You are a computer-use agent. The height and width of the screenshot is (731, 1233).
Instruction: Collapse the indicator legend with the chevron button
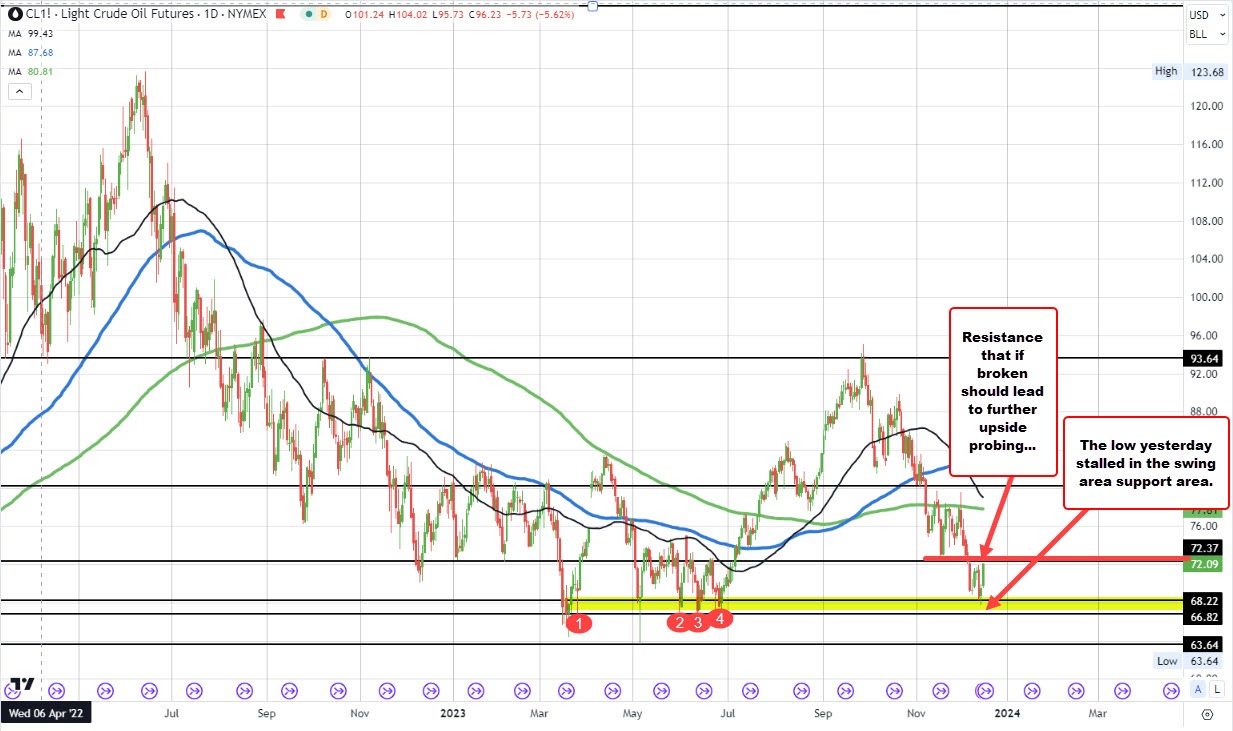(19, 92)
